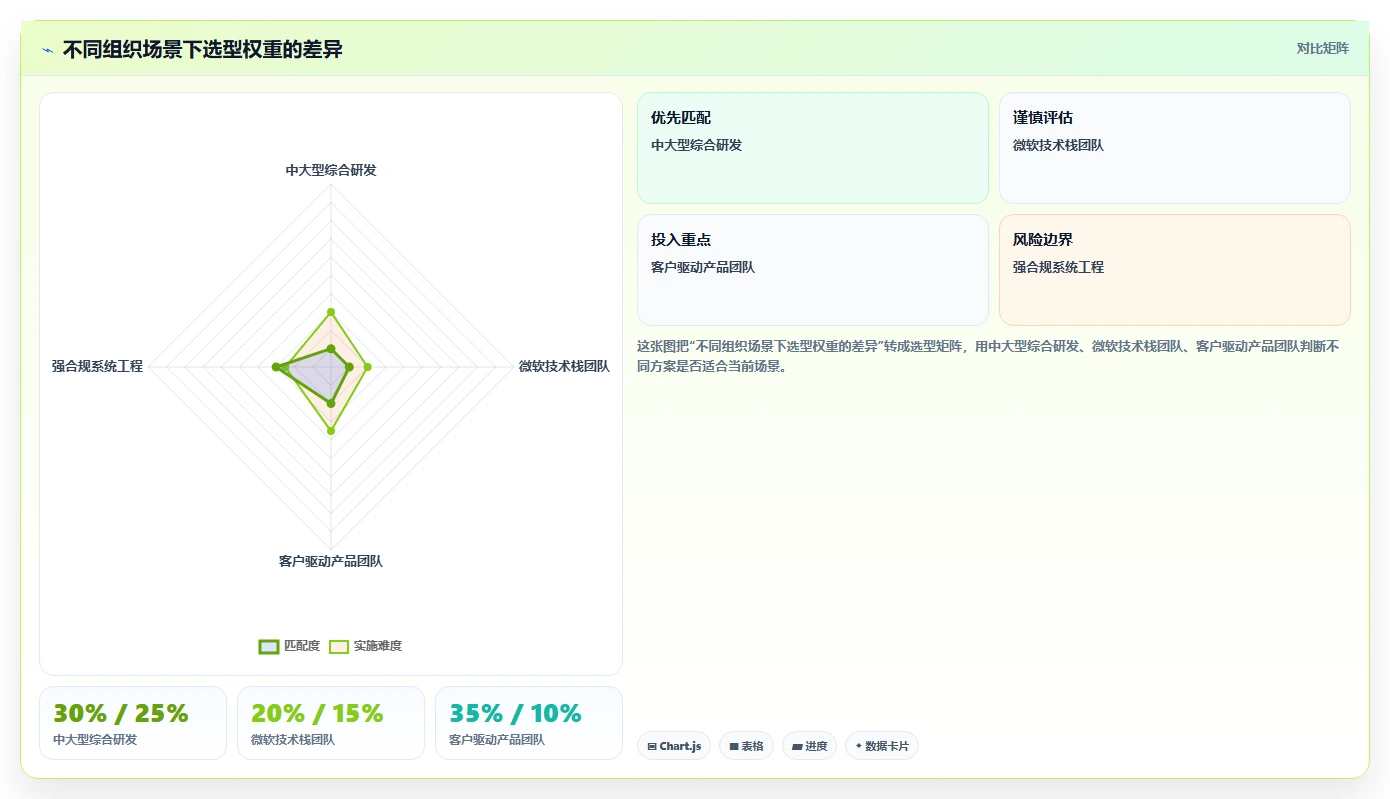Viewport: 1390px width, 799px height.
Task: Toggle the 实施难度 legend item
Action: 366,646
